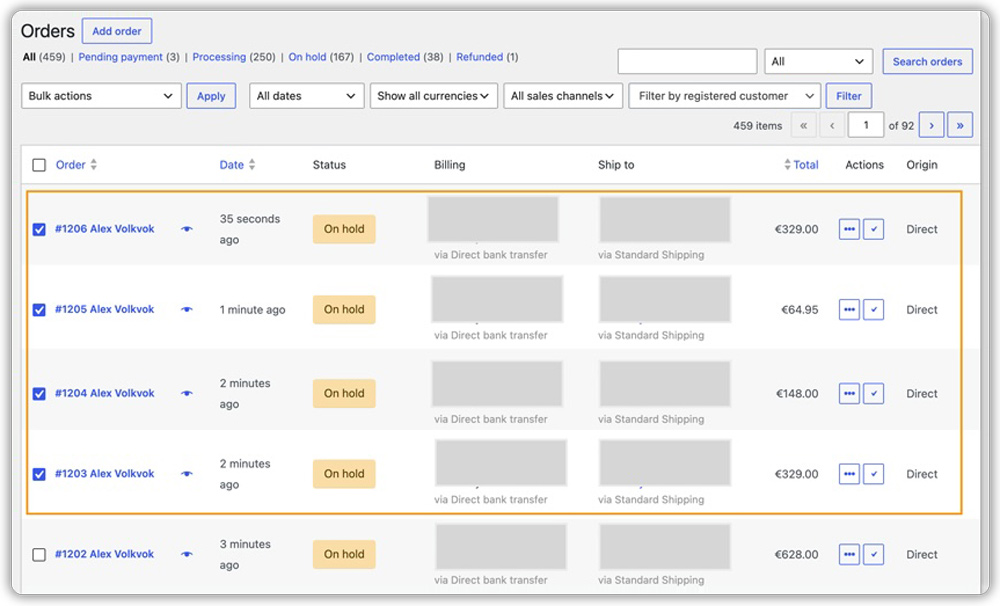Go to the first orders page
This screenshot has height=606, width=1000.
804,125
